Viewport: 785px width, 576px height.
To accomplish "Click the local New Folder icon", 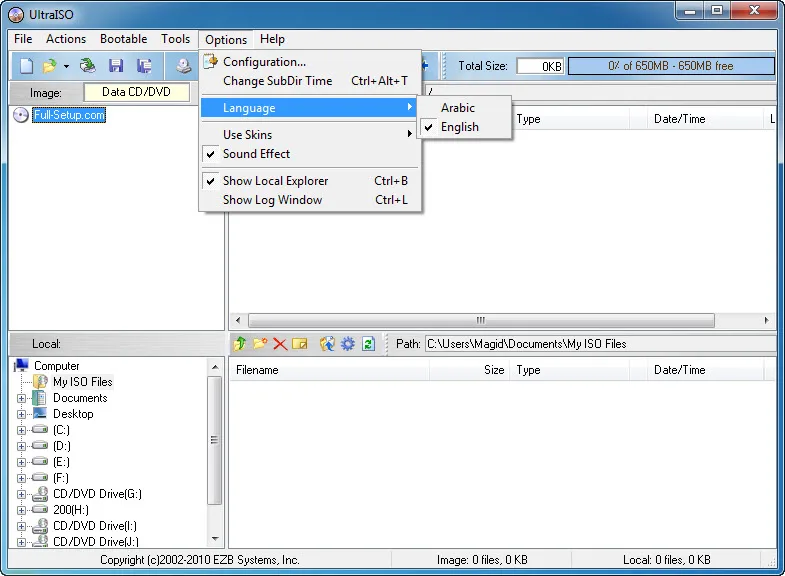I will click(x=260, y=344).
